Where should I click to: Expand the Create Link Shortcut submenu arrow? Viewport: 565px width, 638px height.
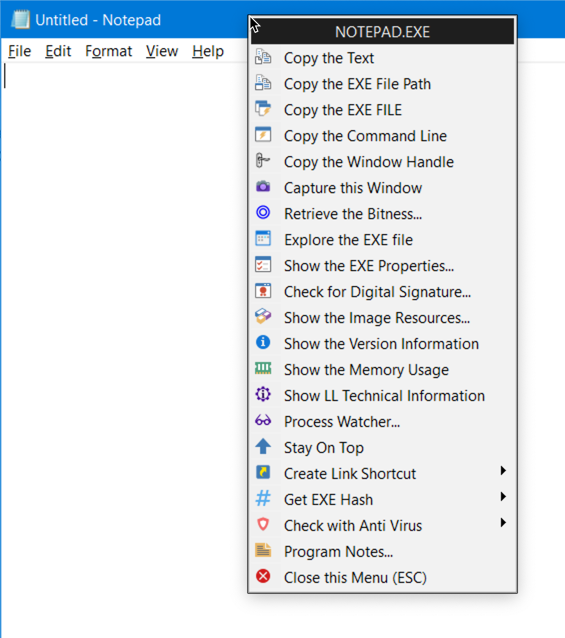(503, 471)
